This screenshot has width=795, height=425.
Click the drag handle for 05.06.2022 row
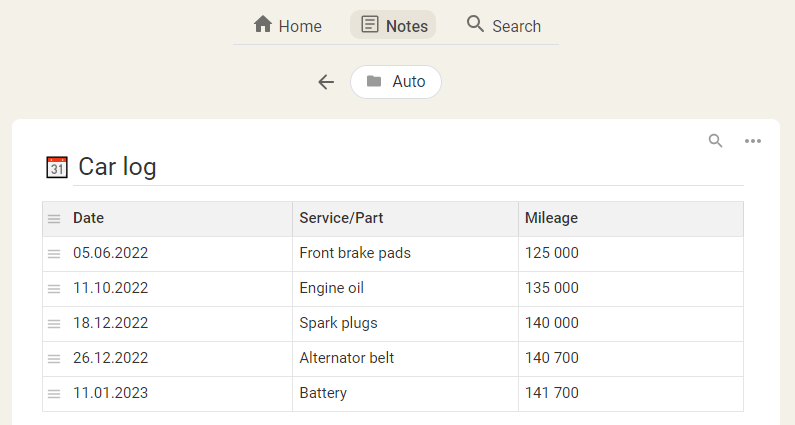tap(54, 254)
